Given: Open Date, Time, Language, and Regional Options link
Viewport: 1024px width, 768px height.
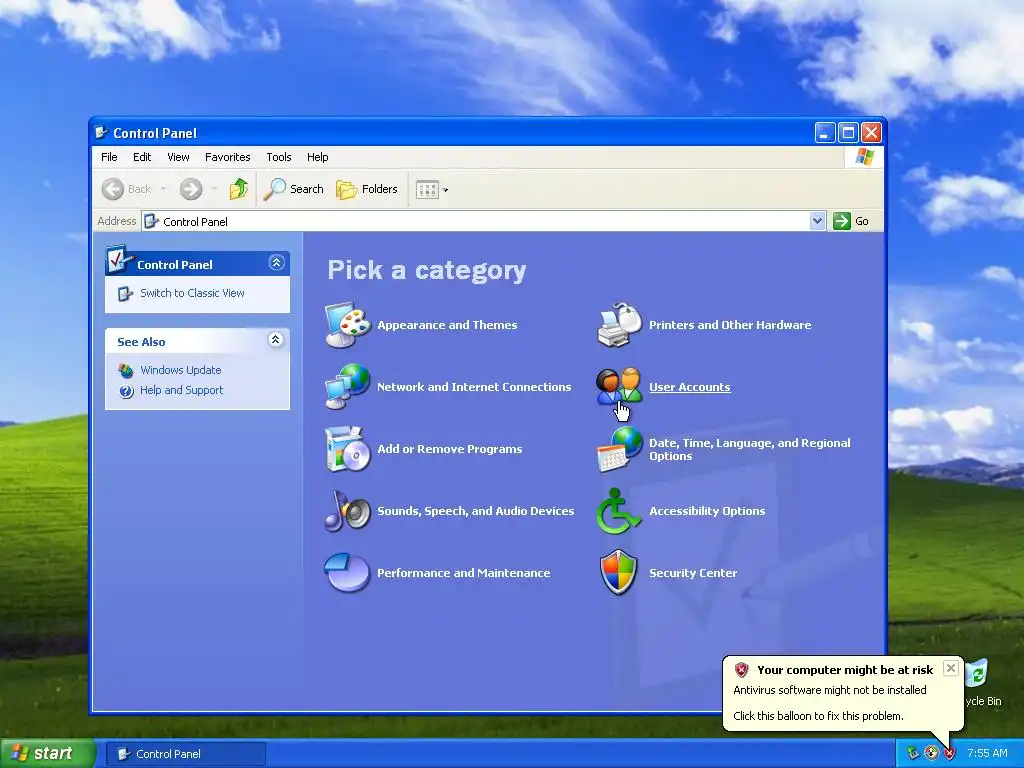Looking at the screenshot, I should coord(750,449).
